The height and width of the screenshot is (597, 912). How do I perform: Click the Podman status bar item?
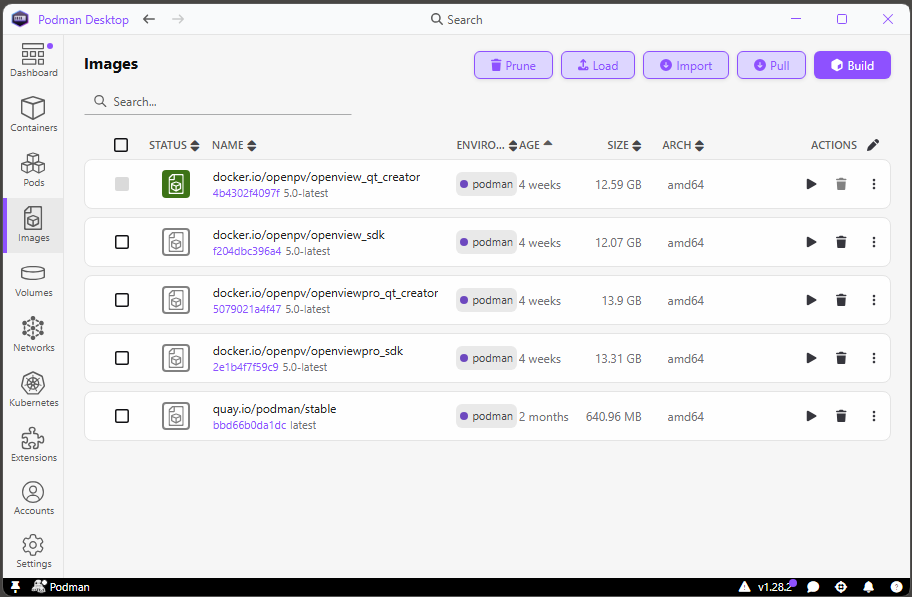click(x=60, y=587)
